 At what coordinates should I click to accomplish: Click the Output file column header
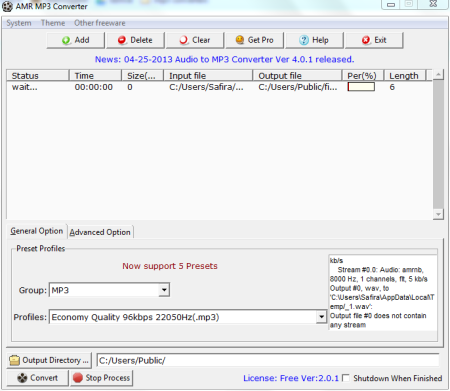pyautogui.click(x=297, y=76)
